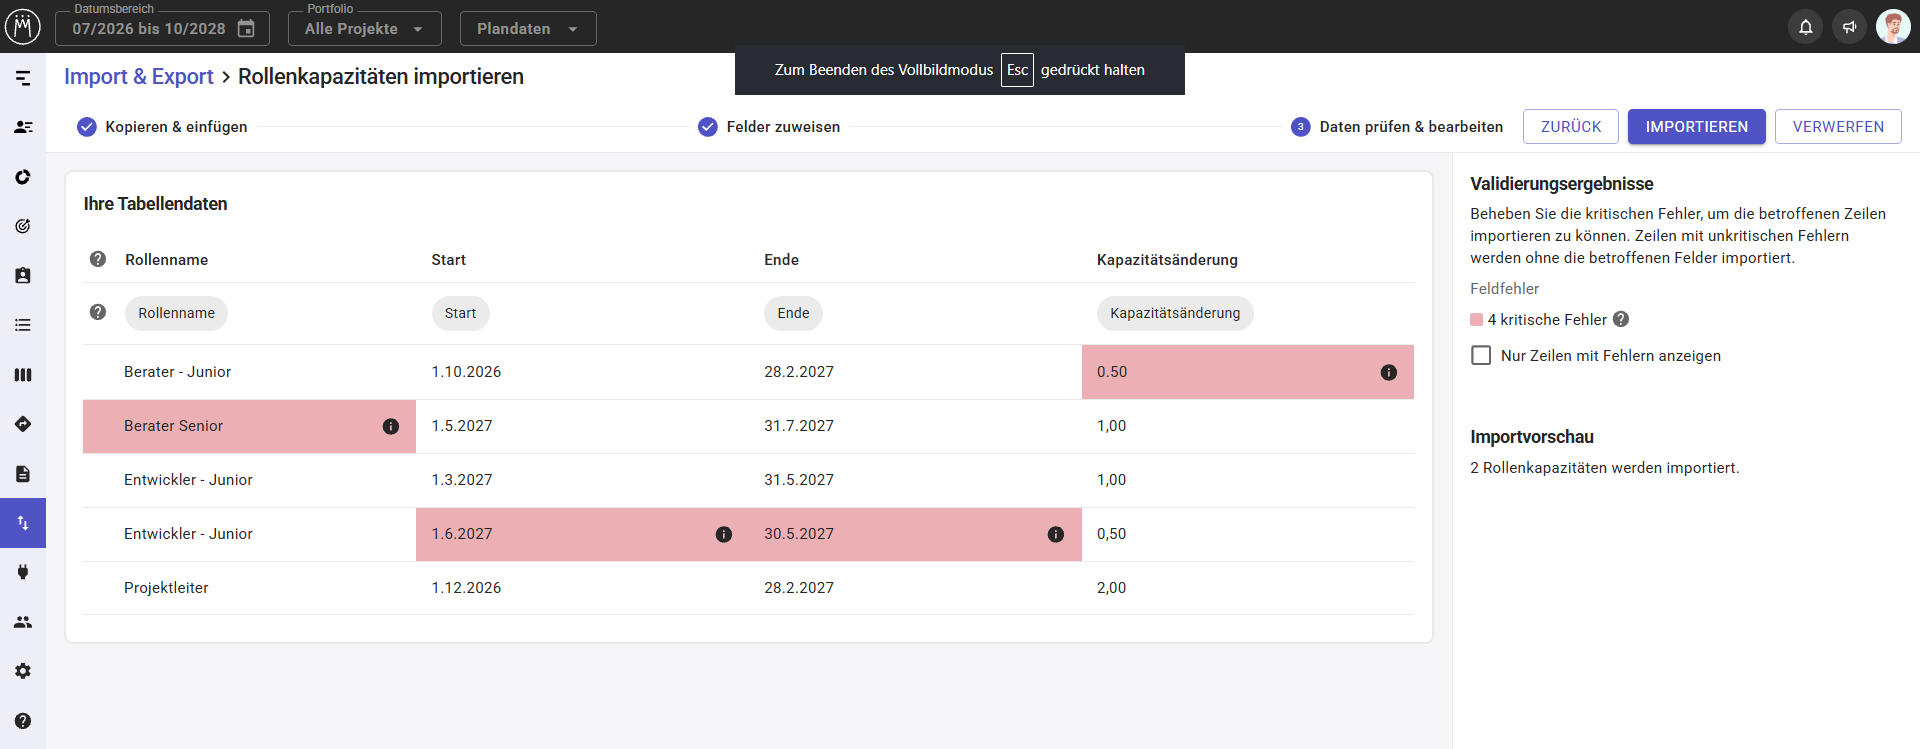Viewport: 1920px width, 749px height.
Task: Open the Import & Export breadcrumb link
Action: [x=139, y=77]
